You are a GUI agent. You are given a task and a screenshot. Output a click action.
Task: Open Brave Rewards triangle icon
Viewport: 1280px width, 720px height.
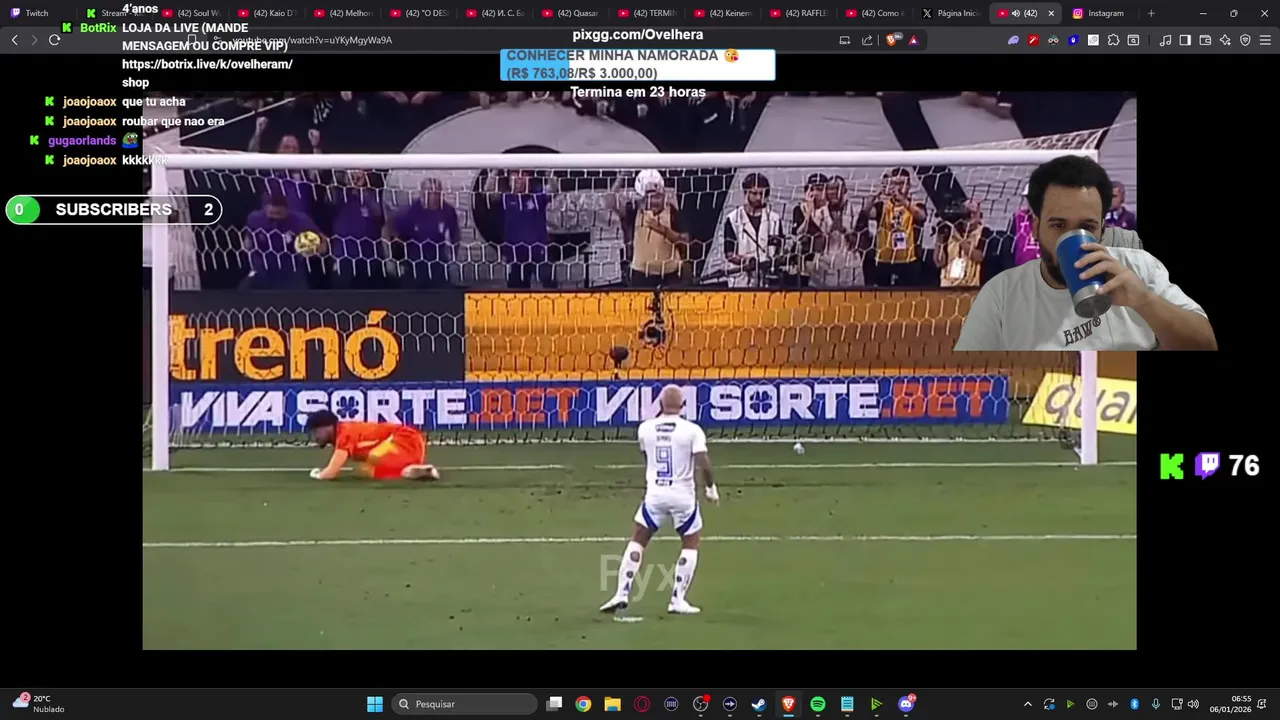coord(913,40)
